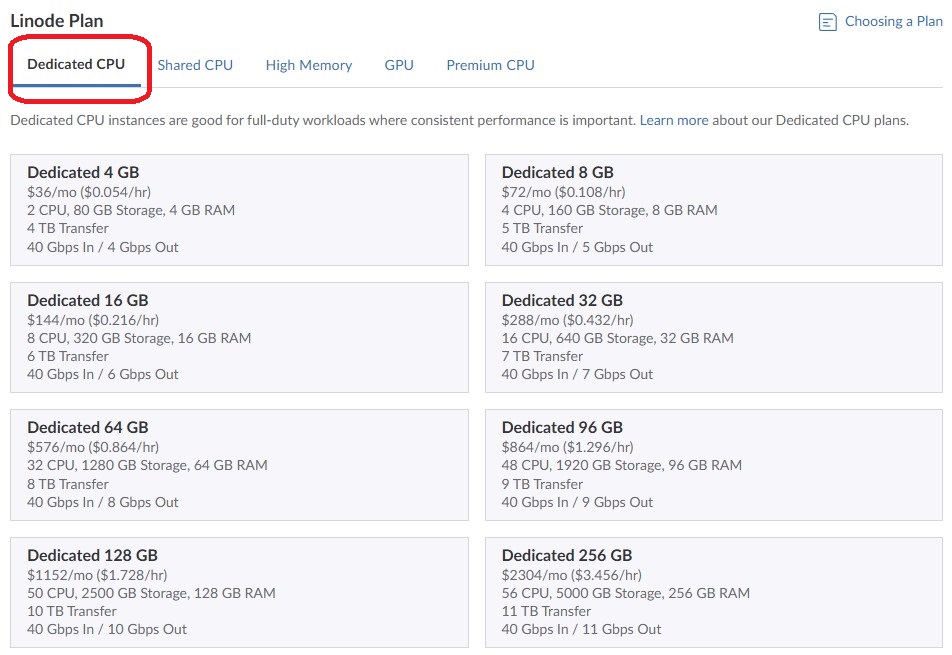Choose the Dedicated 8 GB plan card
The width and height of the screenshot is (952, 655).
tap(713, 209)
